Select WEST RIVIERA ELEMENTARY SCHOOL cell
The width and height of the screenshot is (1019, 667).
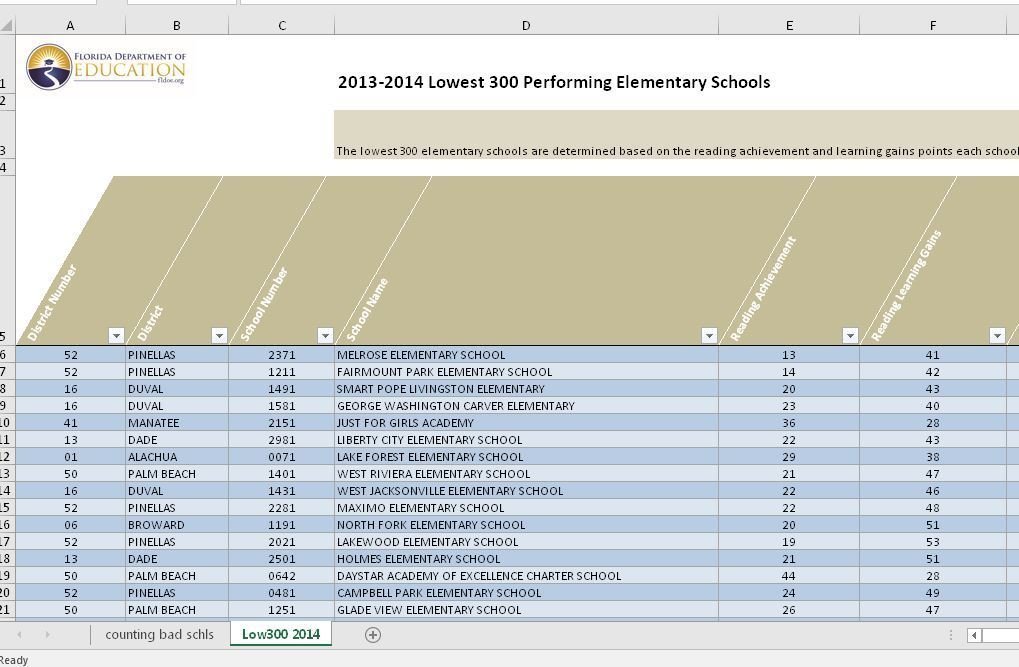(x=526, y=473)
